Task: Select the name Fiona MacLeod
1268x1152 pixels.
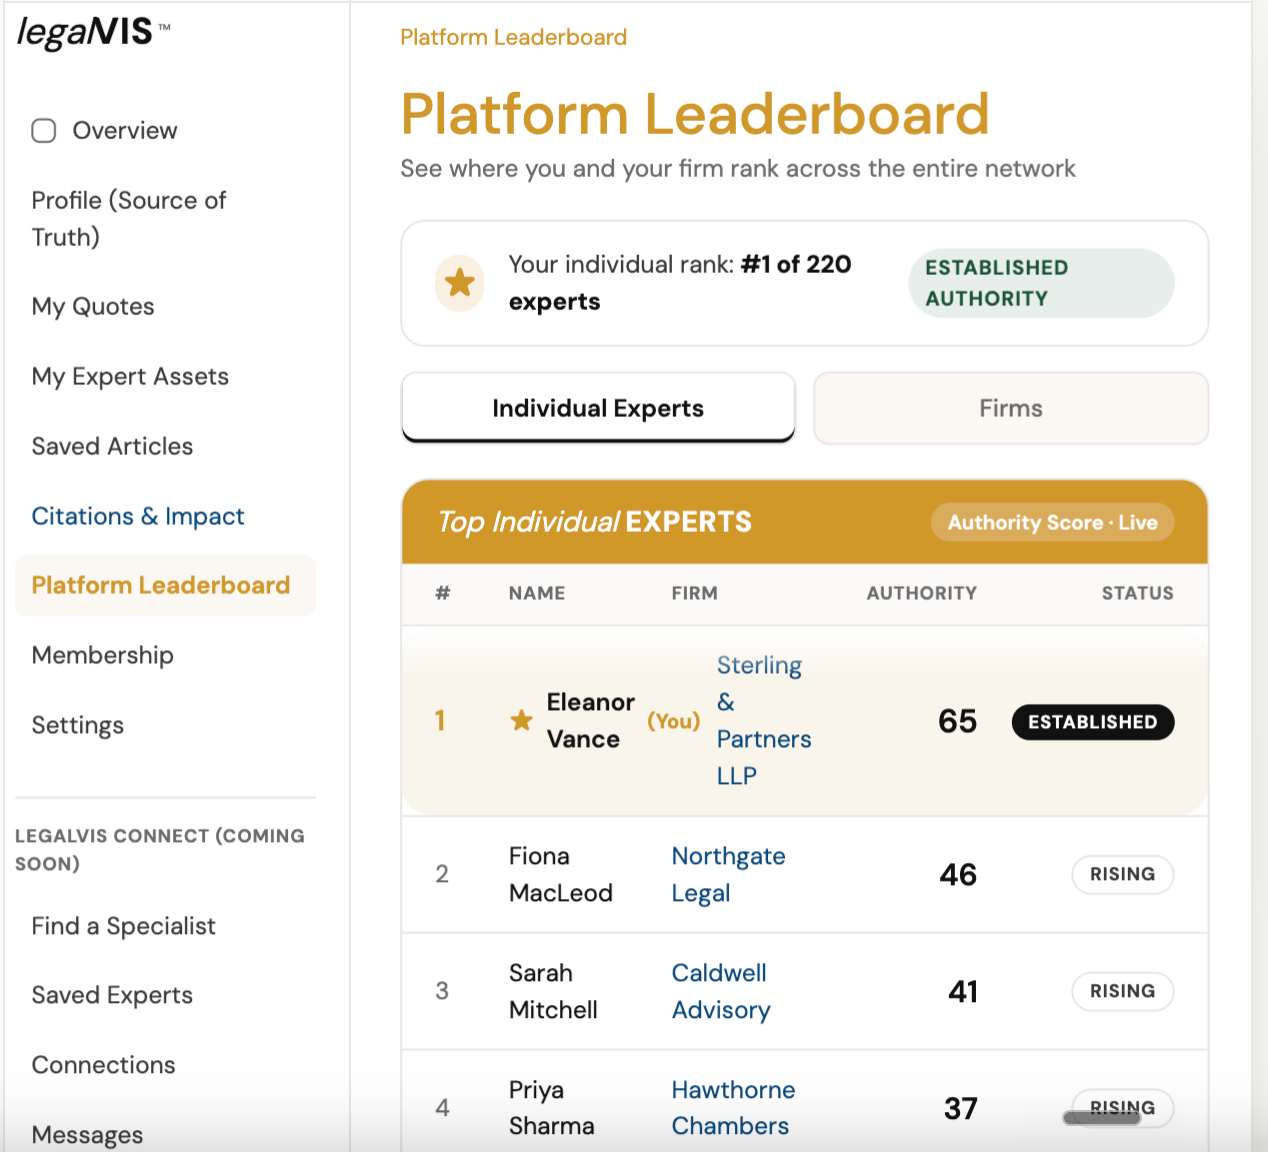Action: [x=560, y=874]
